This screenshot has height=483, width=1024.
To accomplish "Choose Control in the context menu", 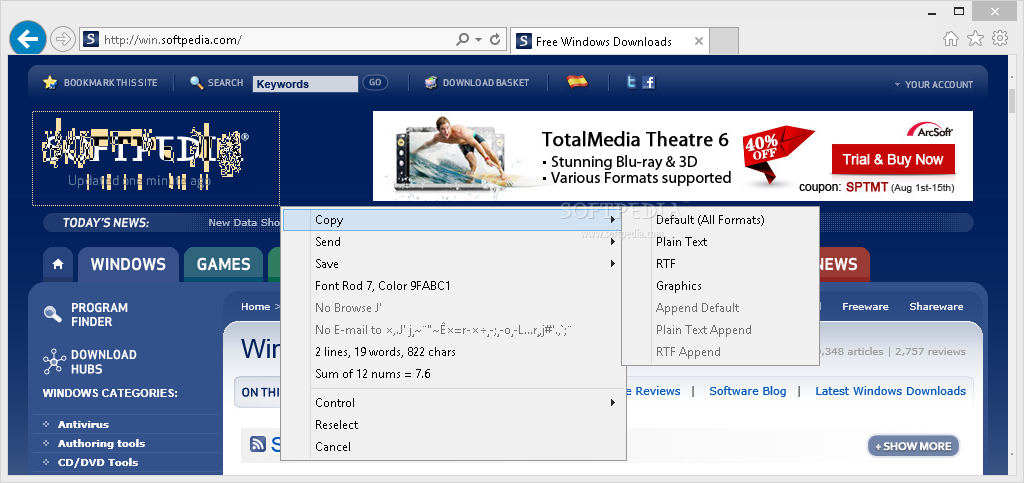I will (453, 403).
